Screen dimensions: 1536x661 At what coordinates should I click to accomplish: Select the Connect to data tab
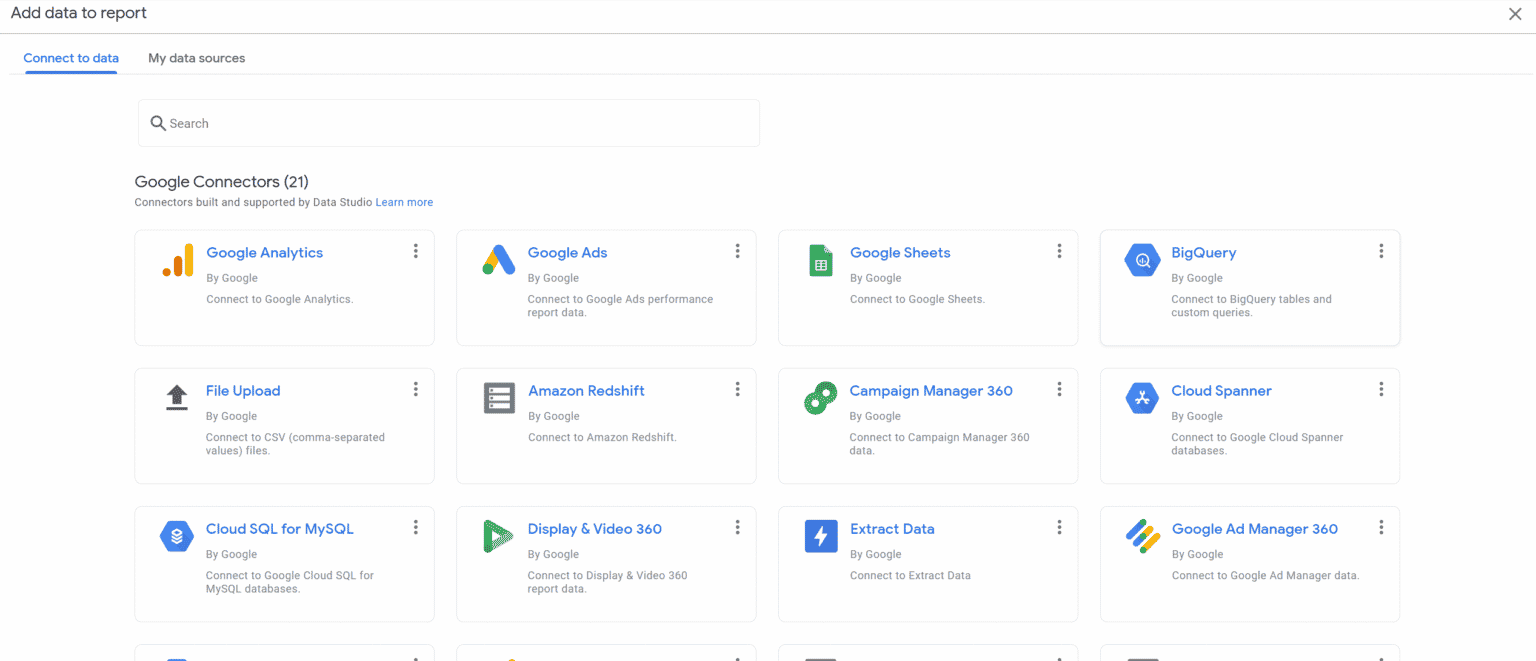[x=71, y=58]
